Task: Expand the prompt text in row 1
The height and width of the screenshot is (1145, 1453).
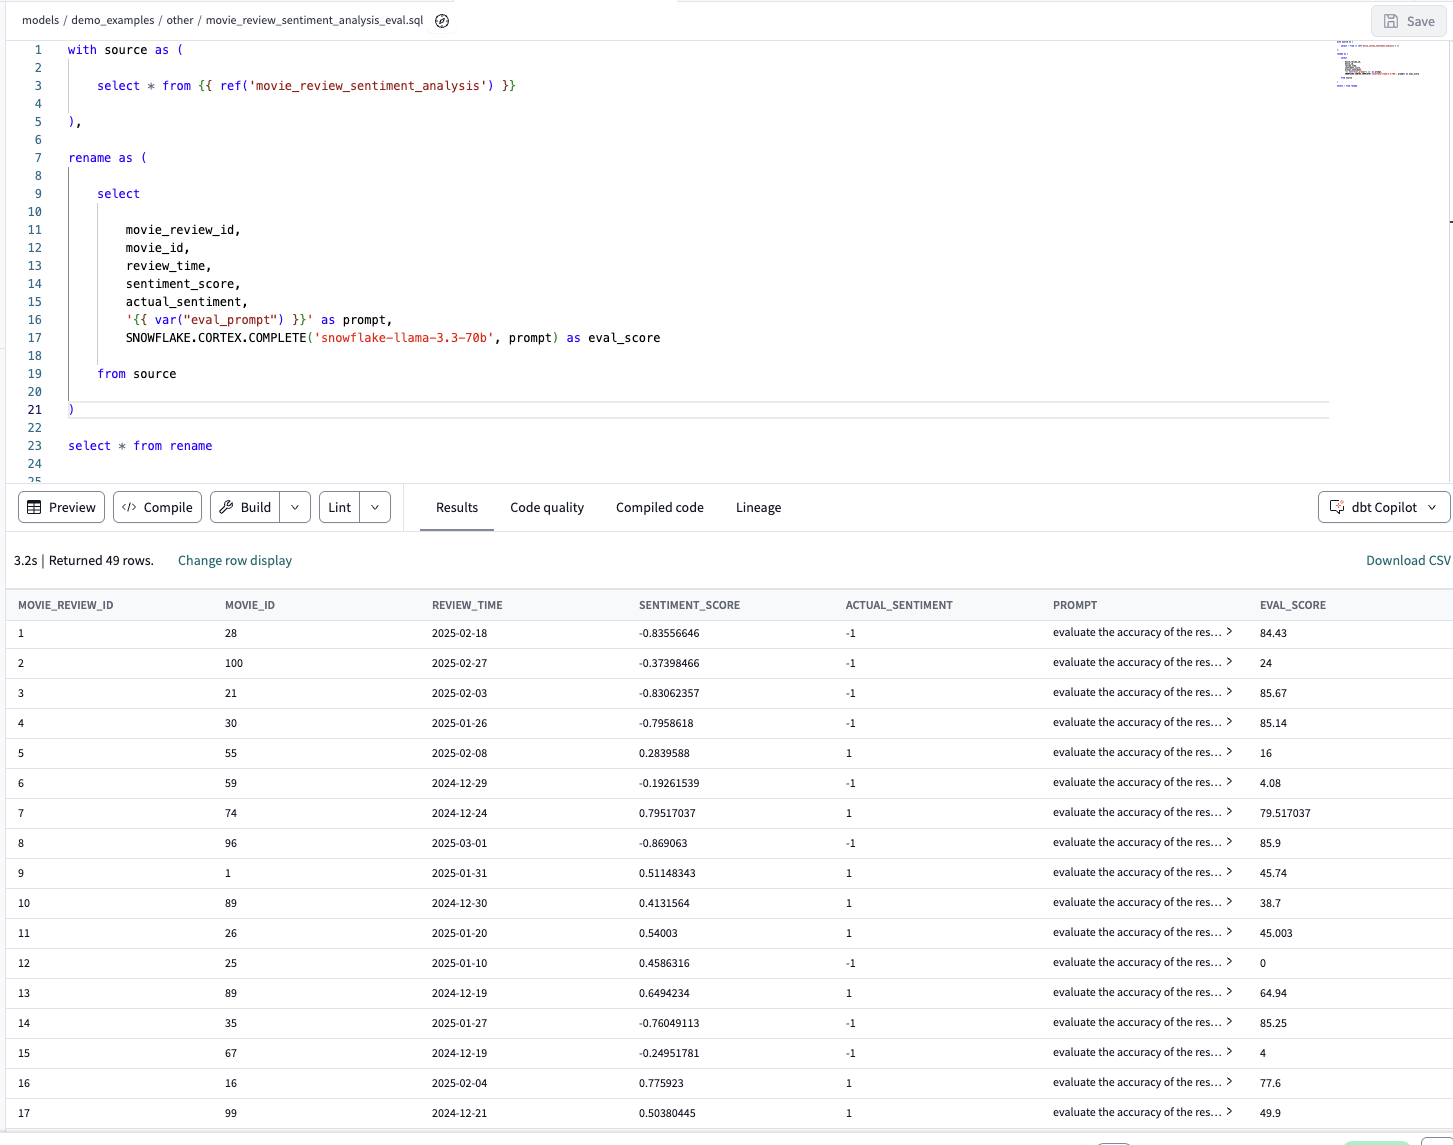Action: (1229, 632)
